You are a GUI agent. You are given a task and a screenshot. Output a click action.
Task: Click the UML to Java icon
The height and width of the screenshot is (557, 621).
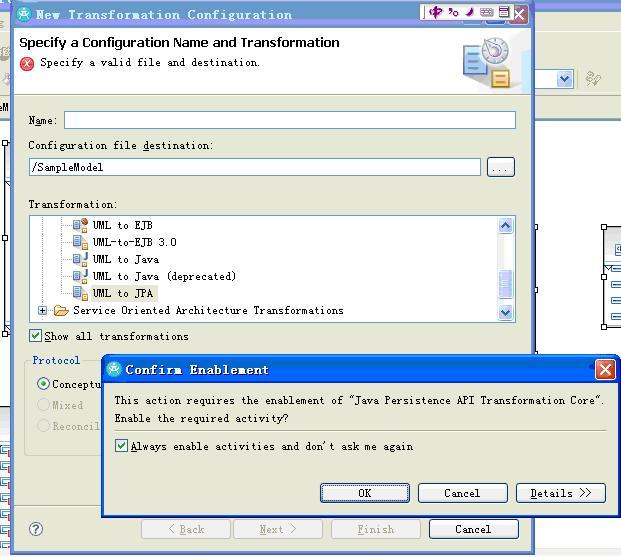coord(80,259)
